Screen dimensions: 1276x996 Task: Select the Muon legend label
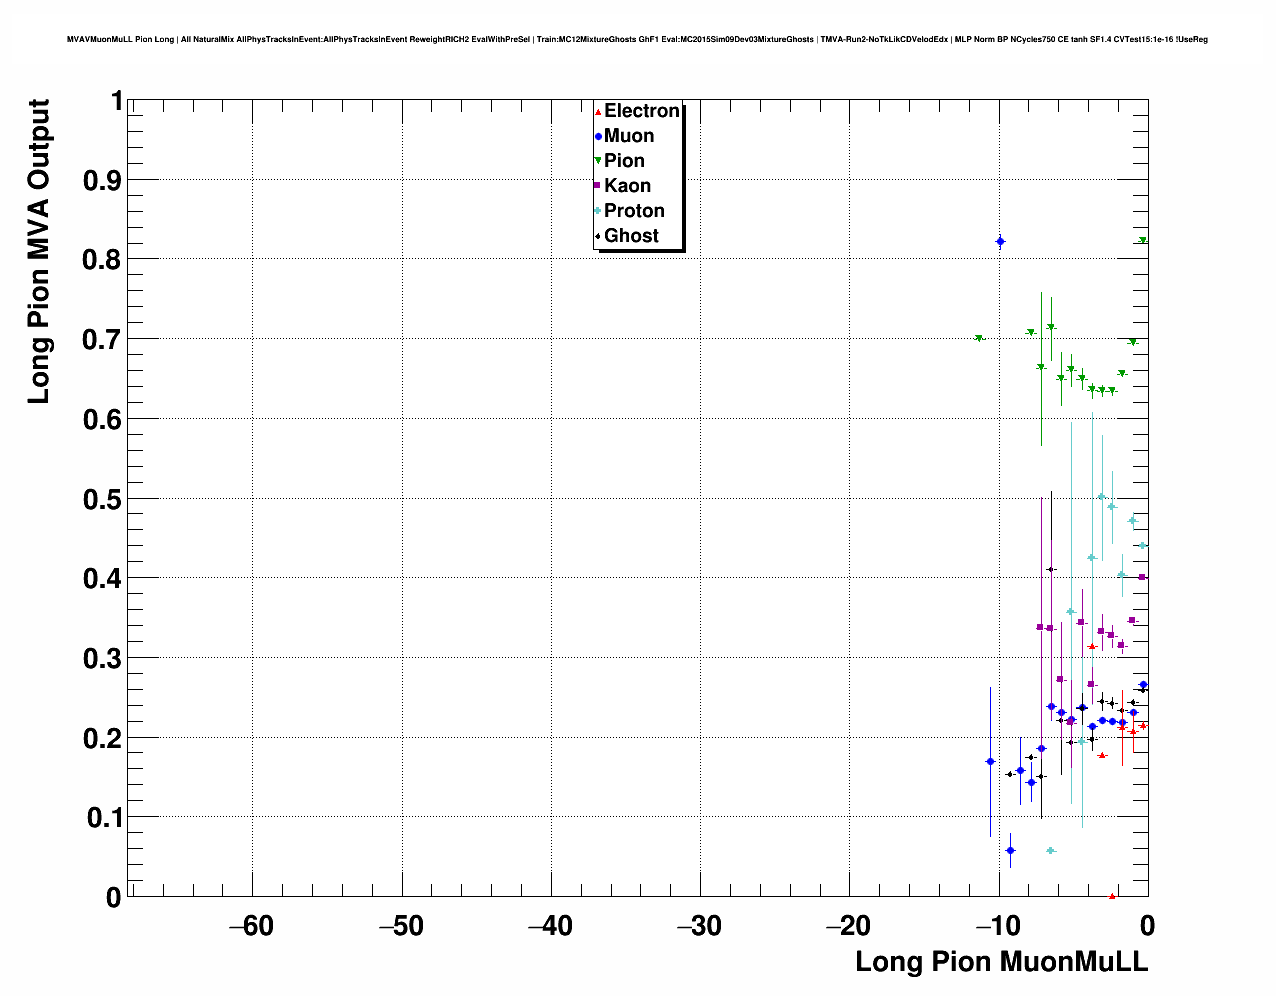tap(629, 136)
